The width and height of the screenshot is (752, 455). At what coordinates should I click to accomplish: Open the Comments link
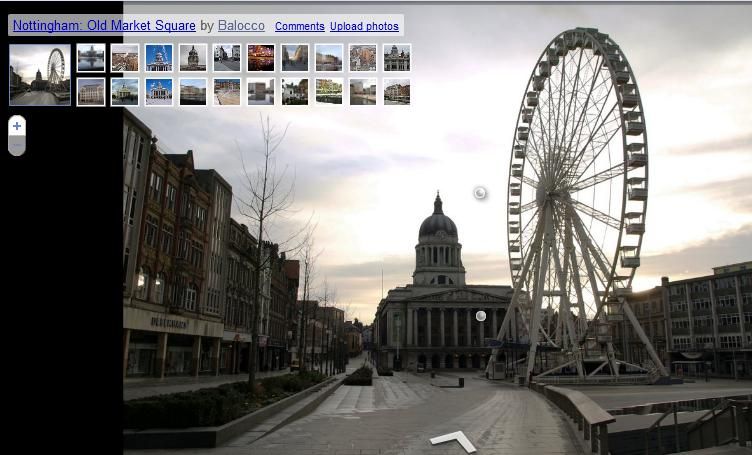point(299,27)
